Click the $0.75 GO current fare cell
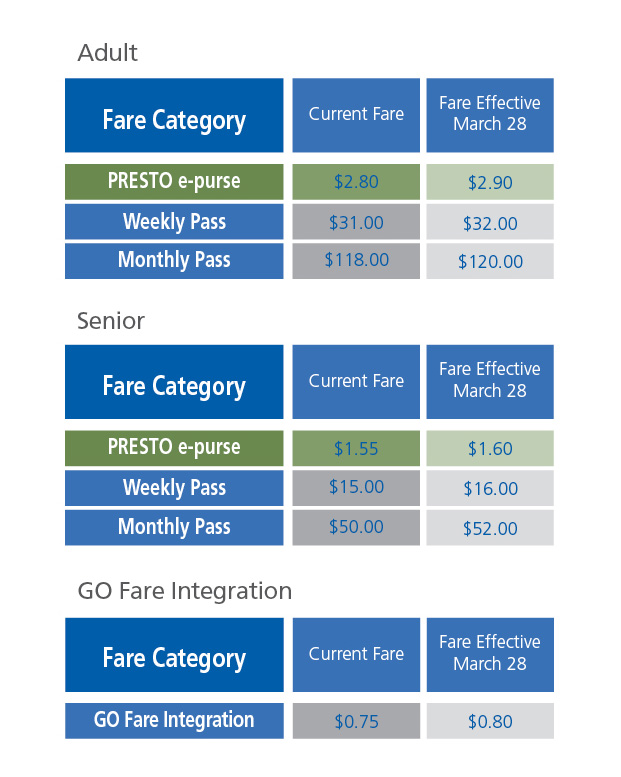The width and height of the screenshot is (621, 777). (x=356, y=721)
